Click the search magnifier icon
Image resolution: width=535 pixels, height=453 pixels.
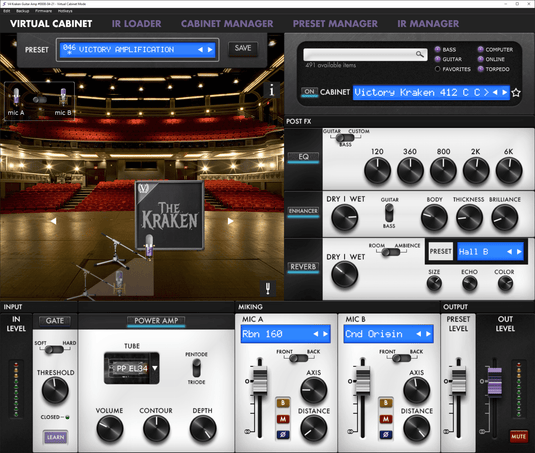[x=420, y=54]
